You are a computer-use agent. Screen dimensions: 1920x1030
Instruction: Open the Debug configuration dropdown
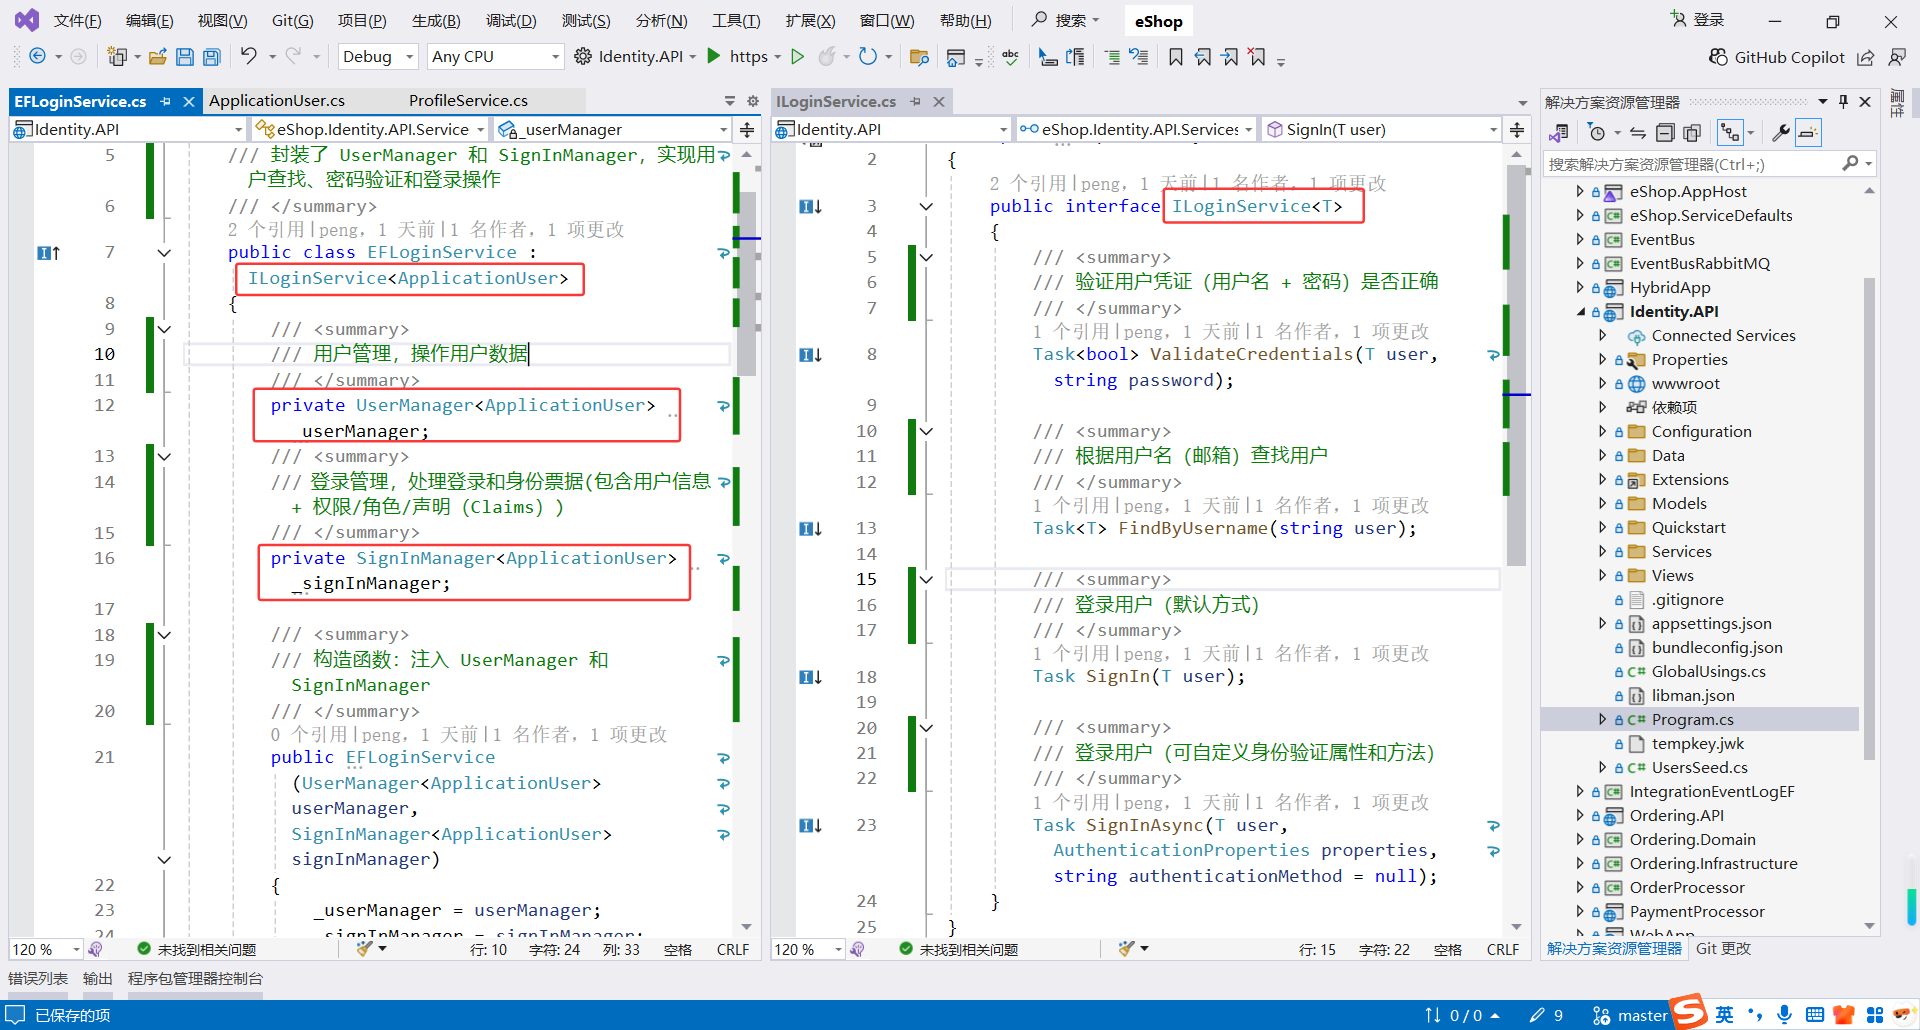click(x=377, y=56)
